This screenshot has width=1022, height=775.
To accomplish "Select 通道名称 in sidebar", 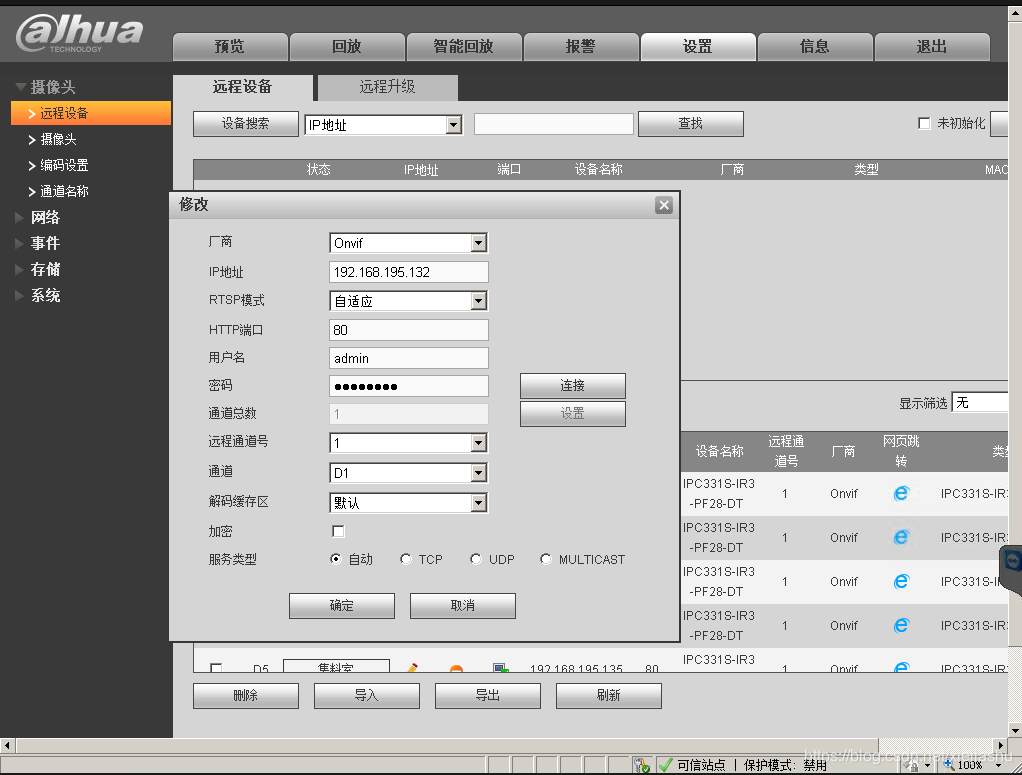I will coord(64,191).
